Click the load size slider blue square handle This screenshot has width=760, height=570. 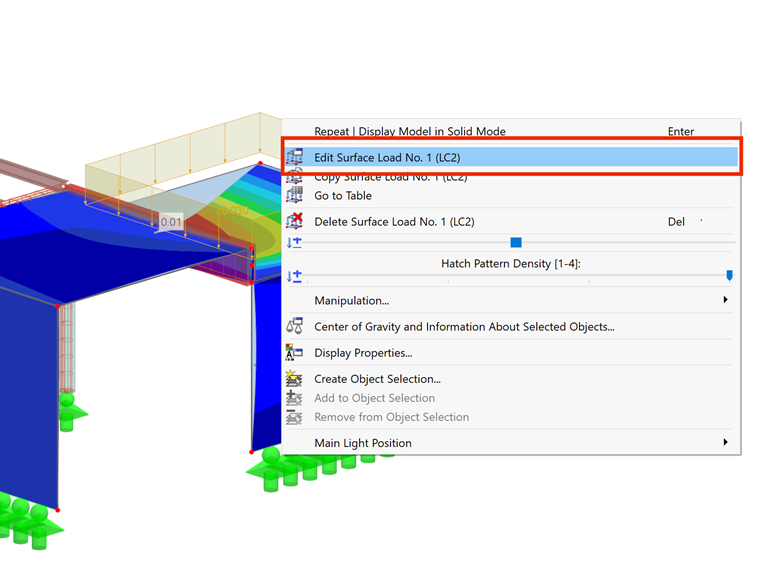[x=516, y=242]
